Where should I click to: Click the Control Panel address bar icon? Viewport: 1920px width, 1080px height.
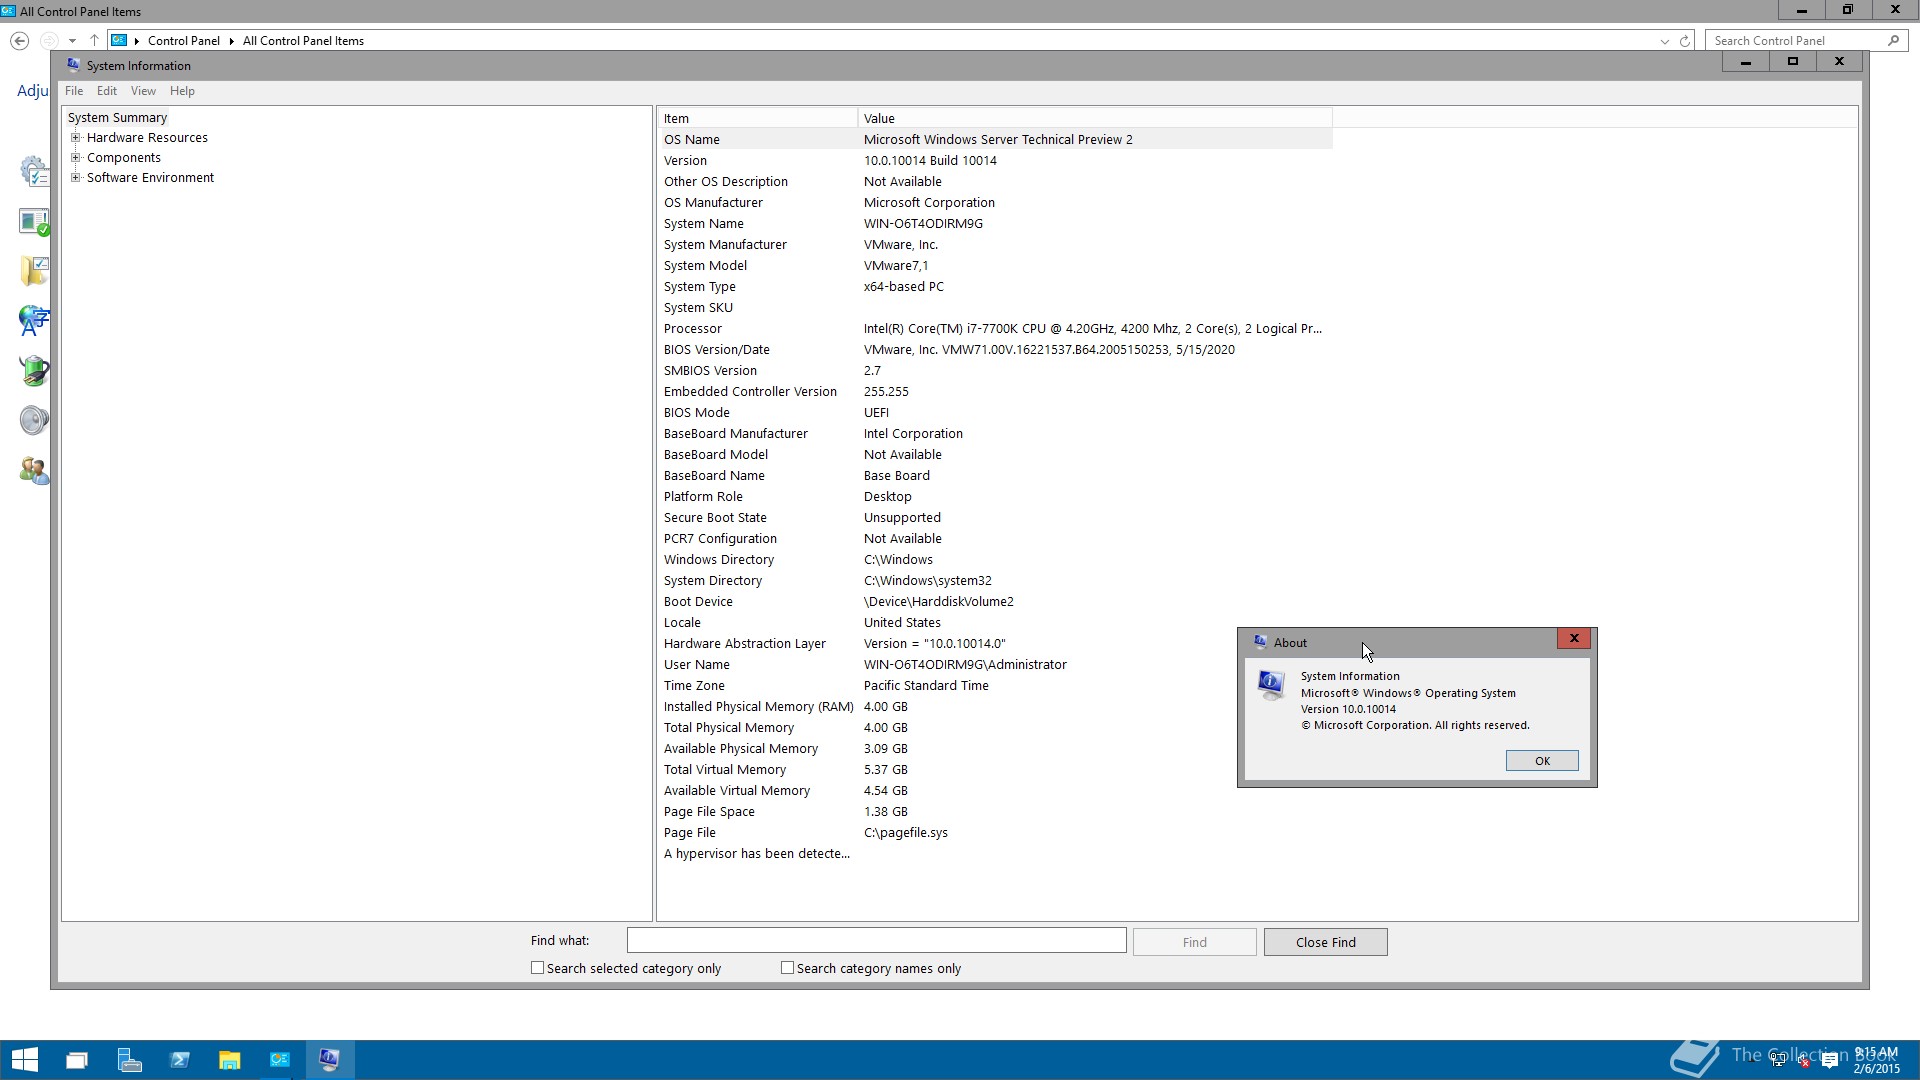tap(119, 41)
